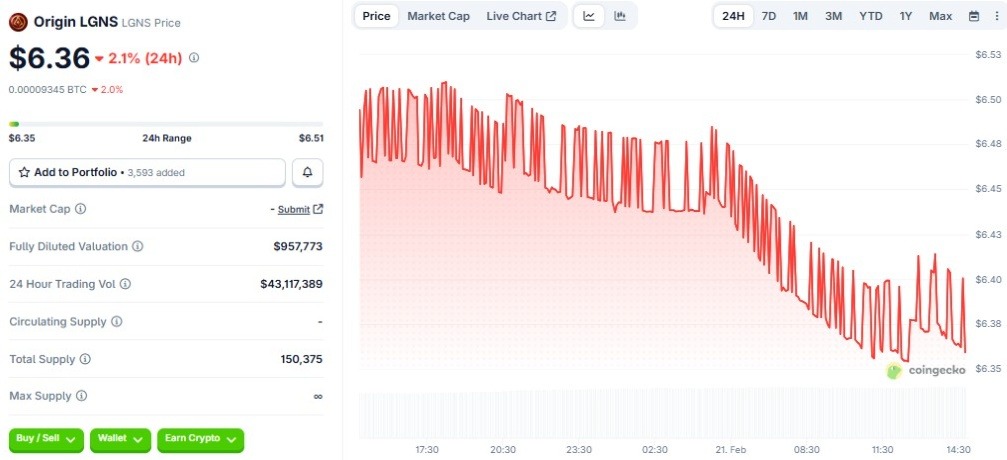Open the 24 Hour Trading Vol info icon
1007x460 pixels.
(126, 283)
